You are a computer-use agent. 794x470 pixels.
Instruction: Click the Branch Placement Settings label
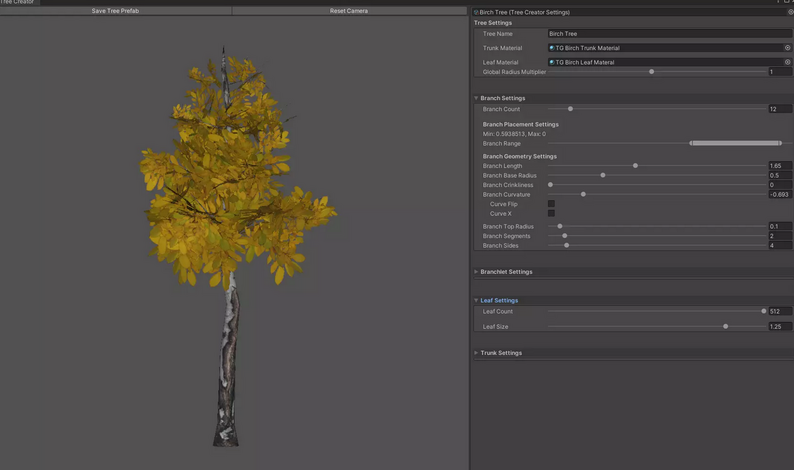tap(521, 125)
